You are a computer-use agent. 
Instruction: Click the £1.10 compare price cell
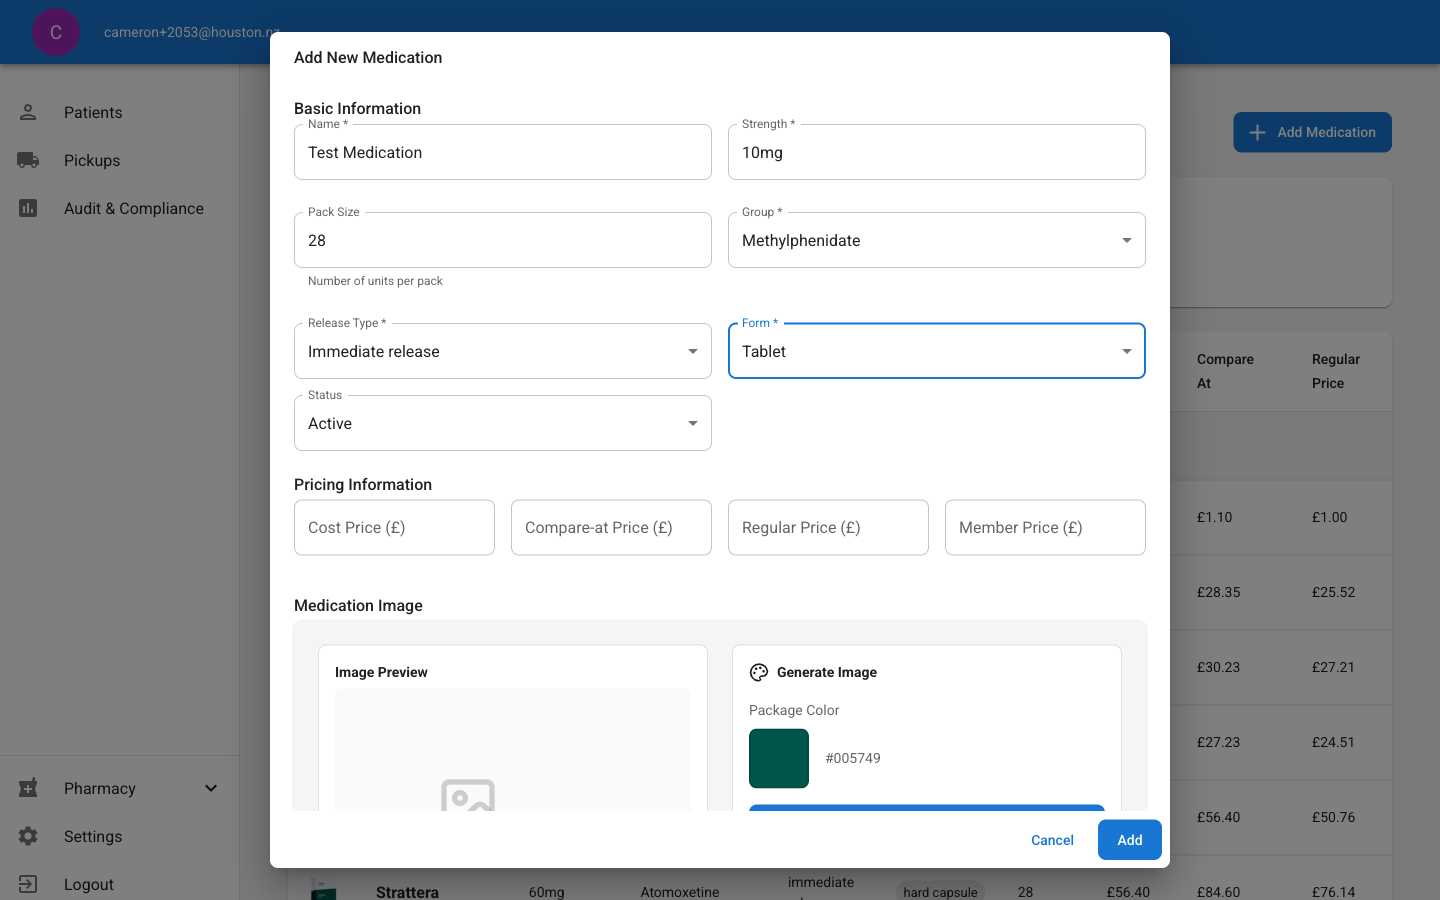(x=1214, y=517)
